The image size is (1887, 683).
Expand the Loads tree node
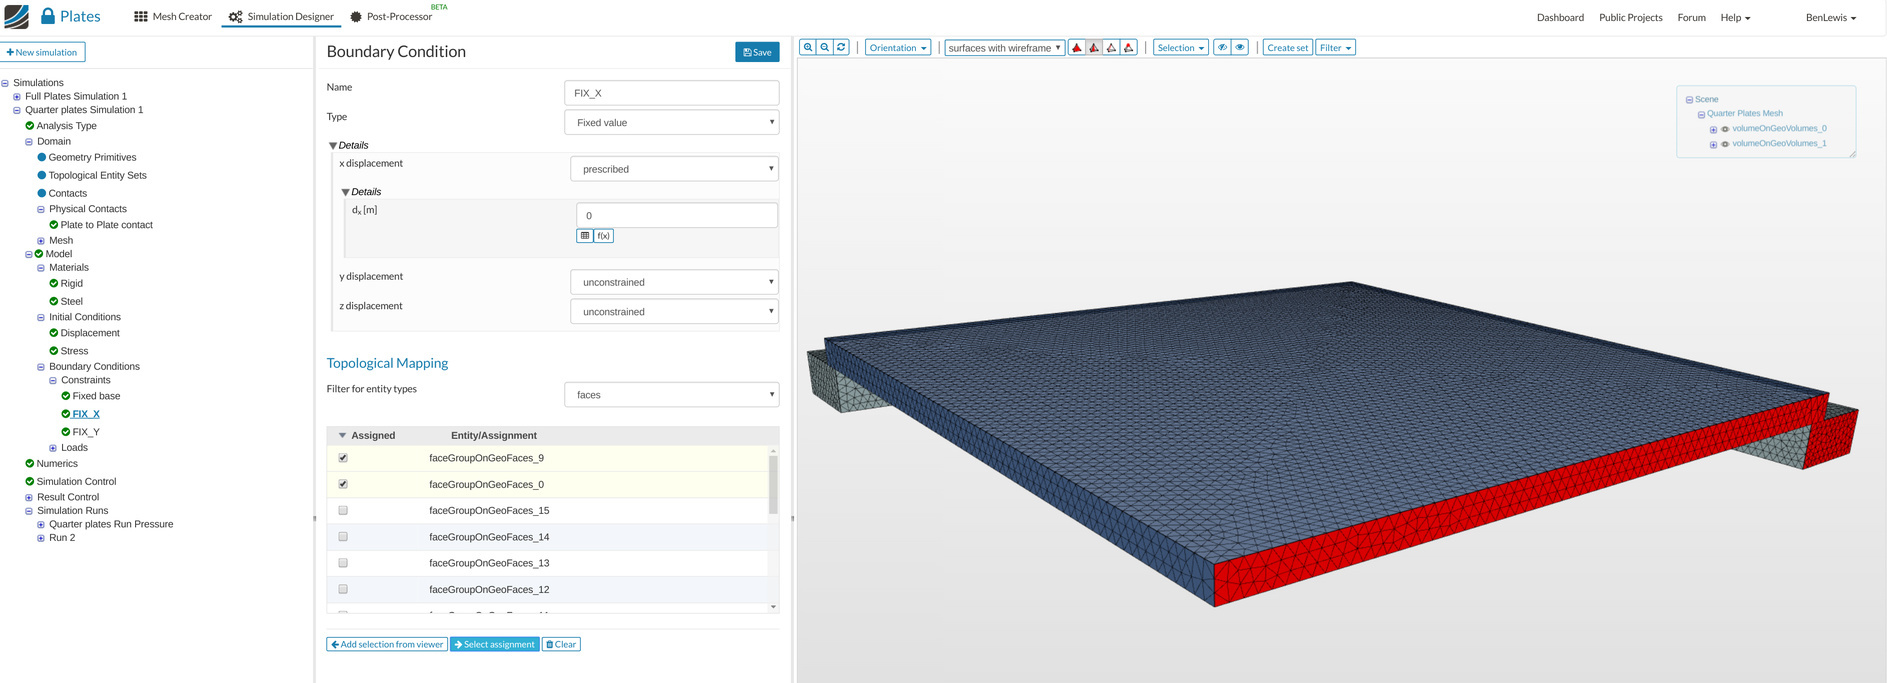click(x=53, y=448)
